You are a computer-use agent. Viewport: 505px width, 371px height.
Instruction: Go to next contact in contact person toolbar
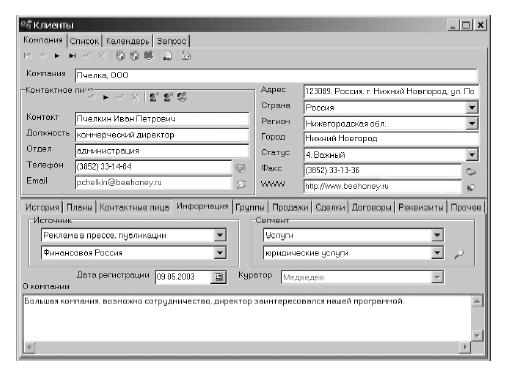pos(106,97)
